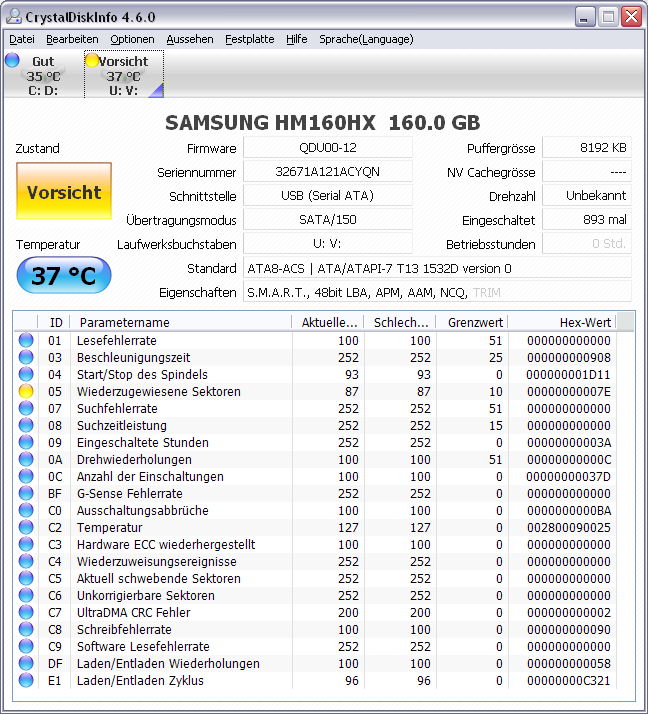This screenshot has height=714, width=648.
Task: Click status orb for Eingeschaltete Stunden
Action: (x=26, y=442)
